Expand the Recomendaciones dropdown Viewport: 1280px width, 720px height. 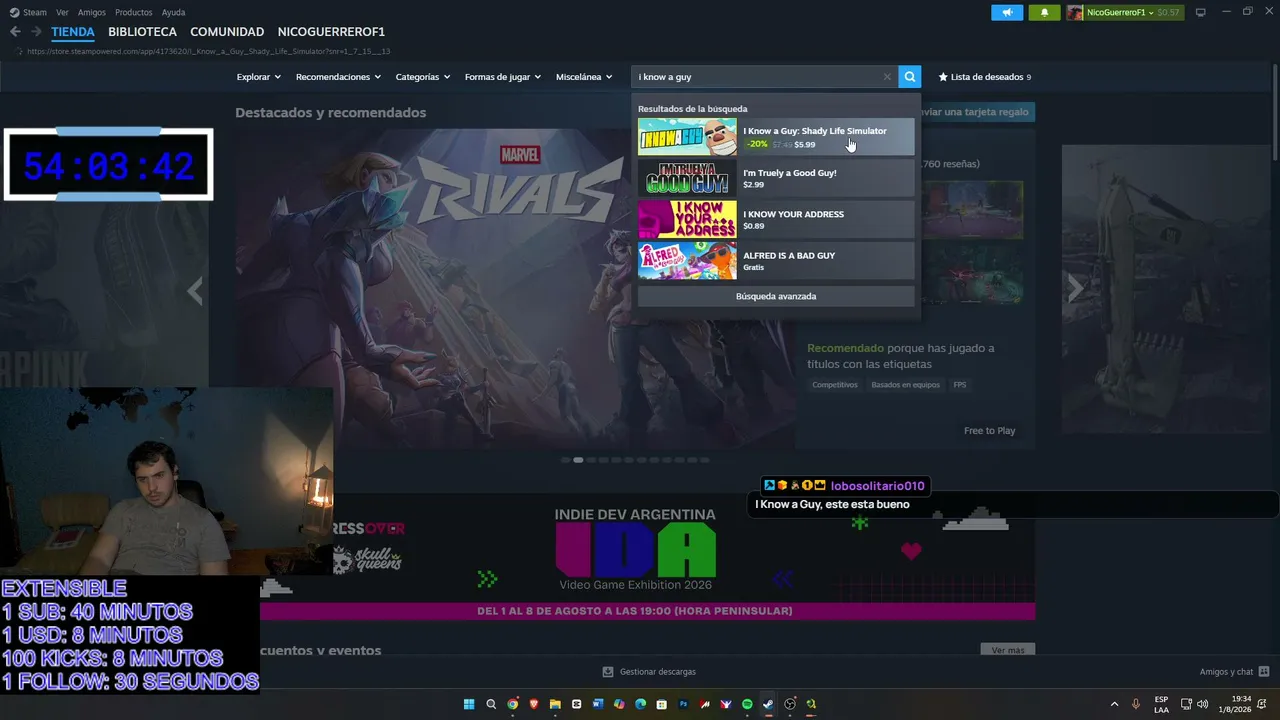(x=338, y=77)
